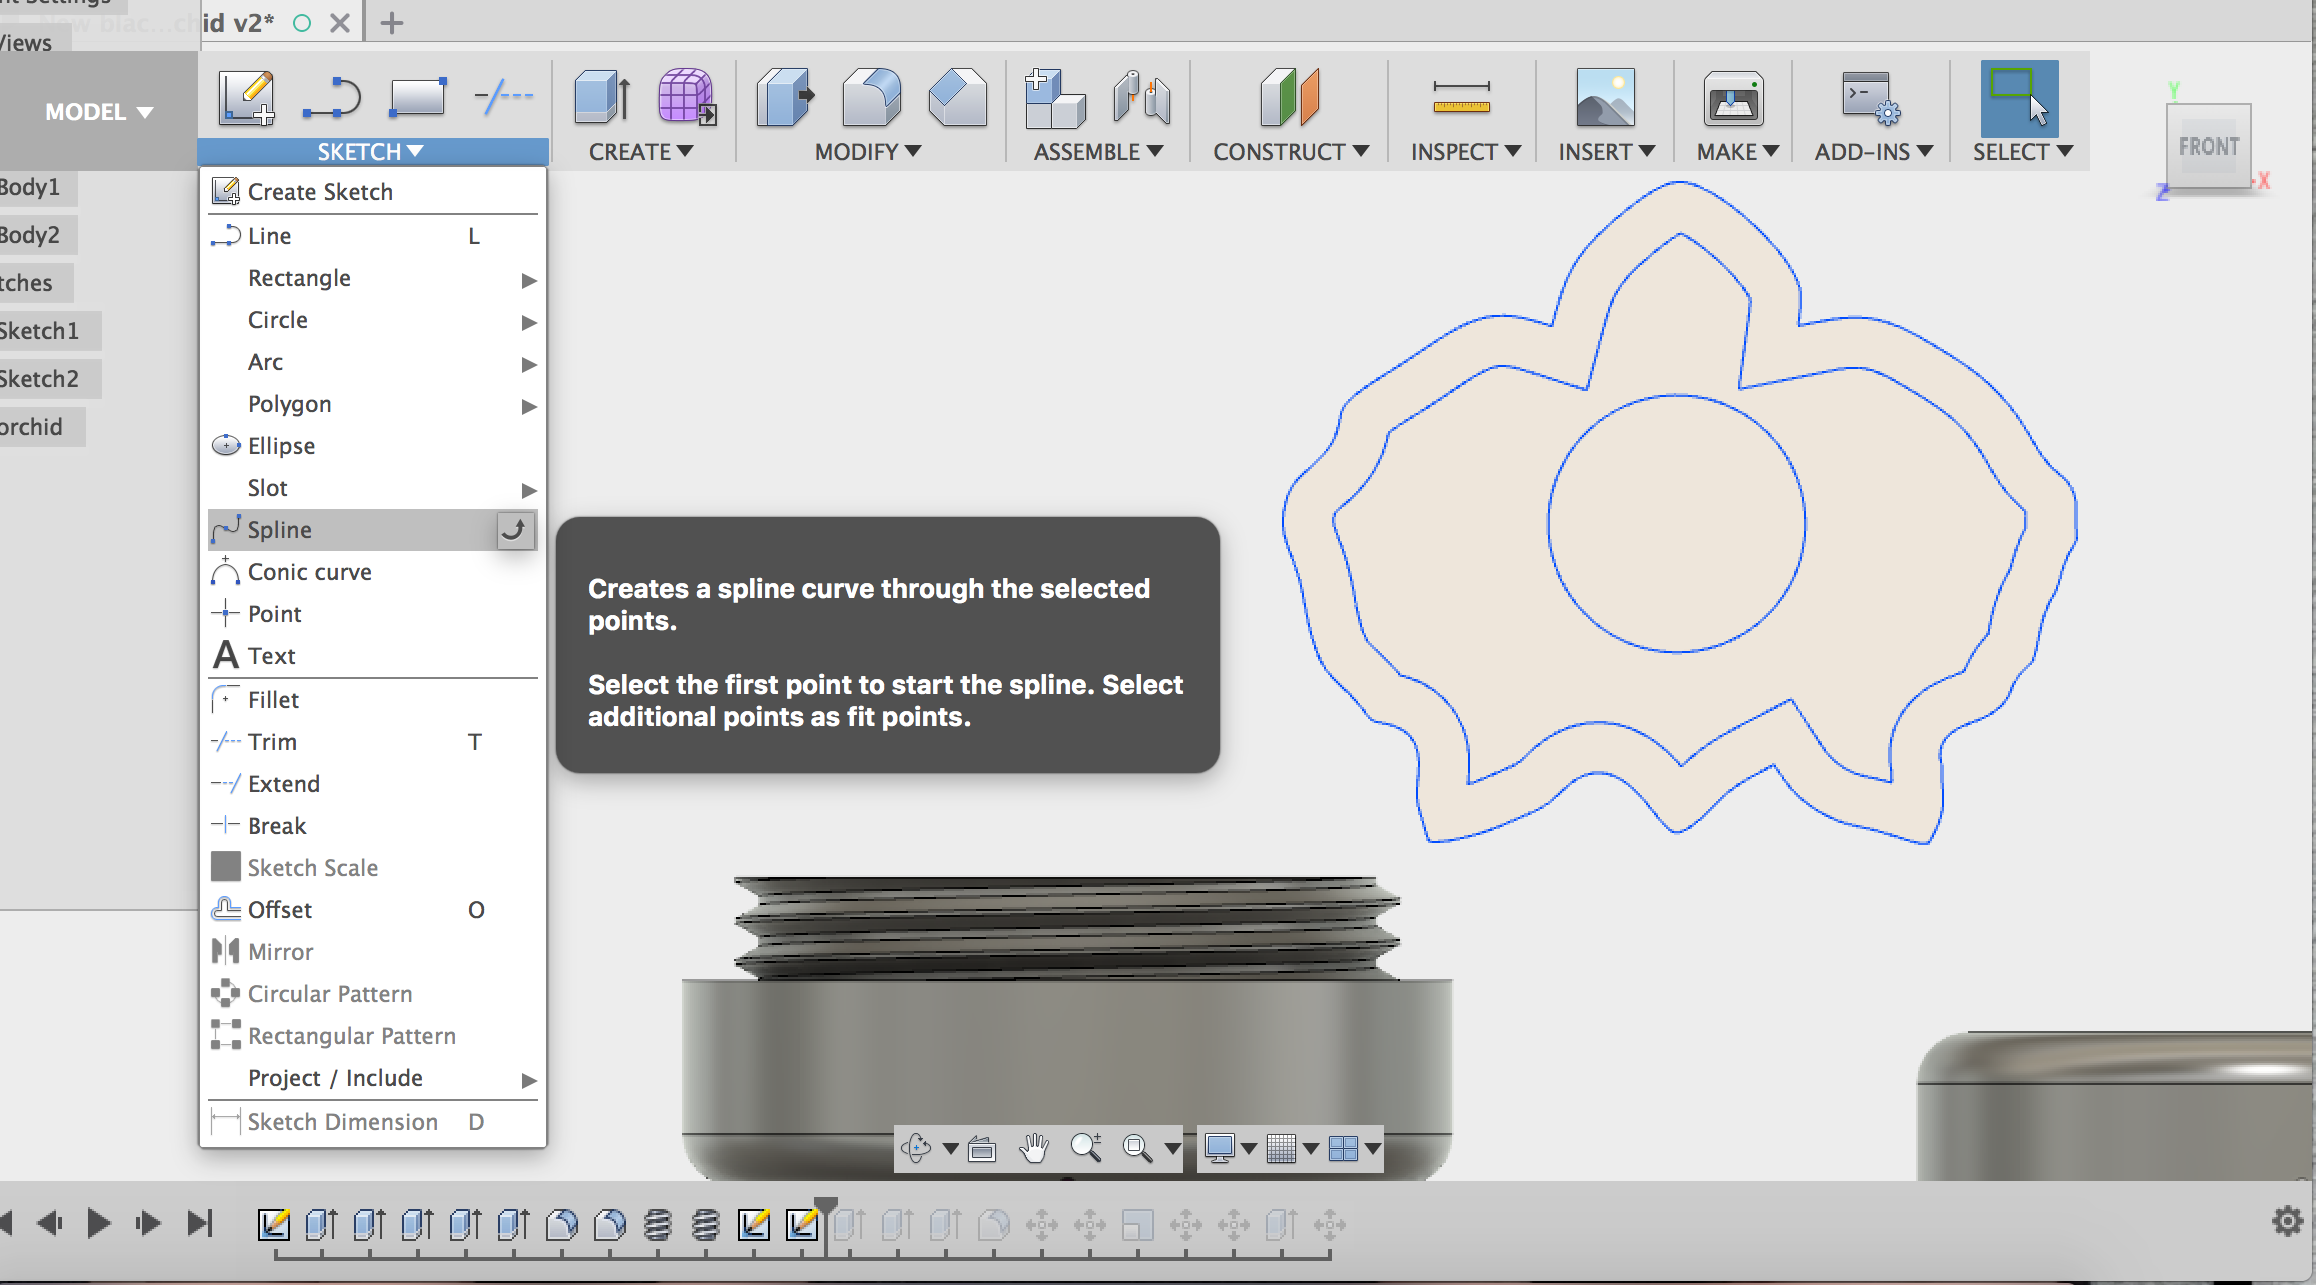Select Body2 in the browser tree
The height and width of the screenshot is (1285, 2317).
(30, 235)
